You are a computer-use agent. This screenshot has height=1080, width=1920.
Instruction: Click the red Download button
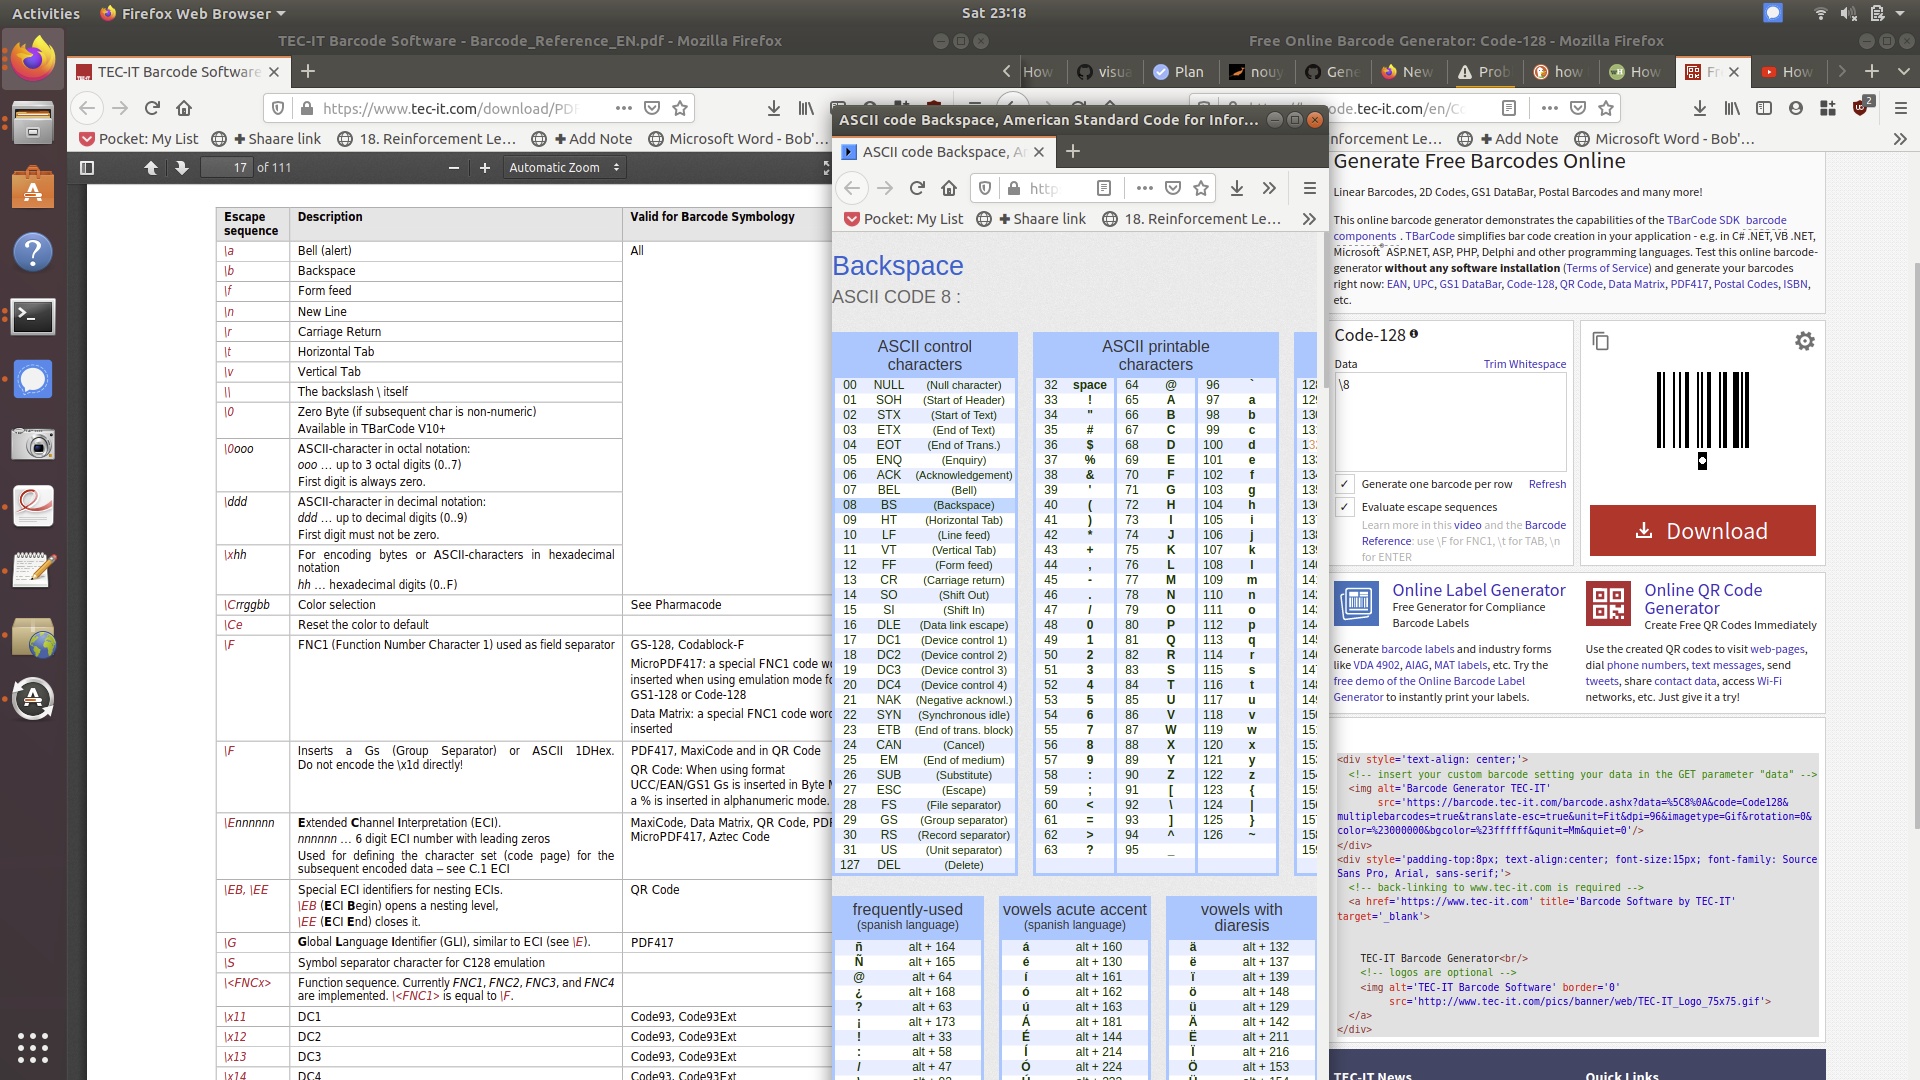(1702, 531)
